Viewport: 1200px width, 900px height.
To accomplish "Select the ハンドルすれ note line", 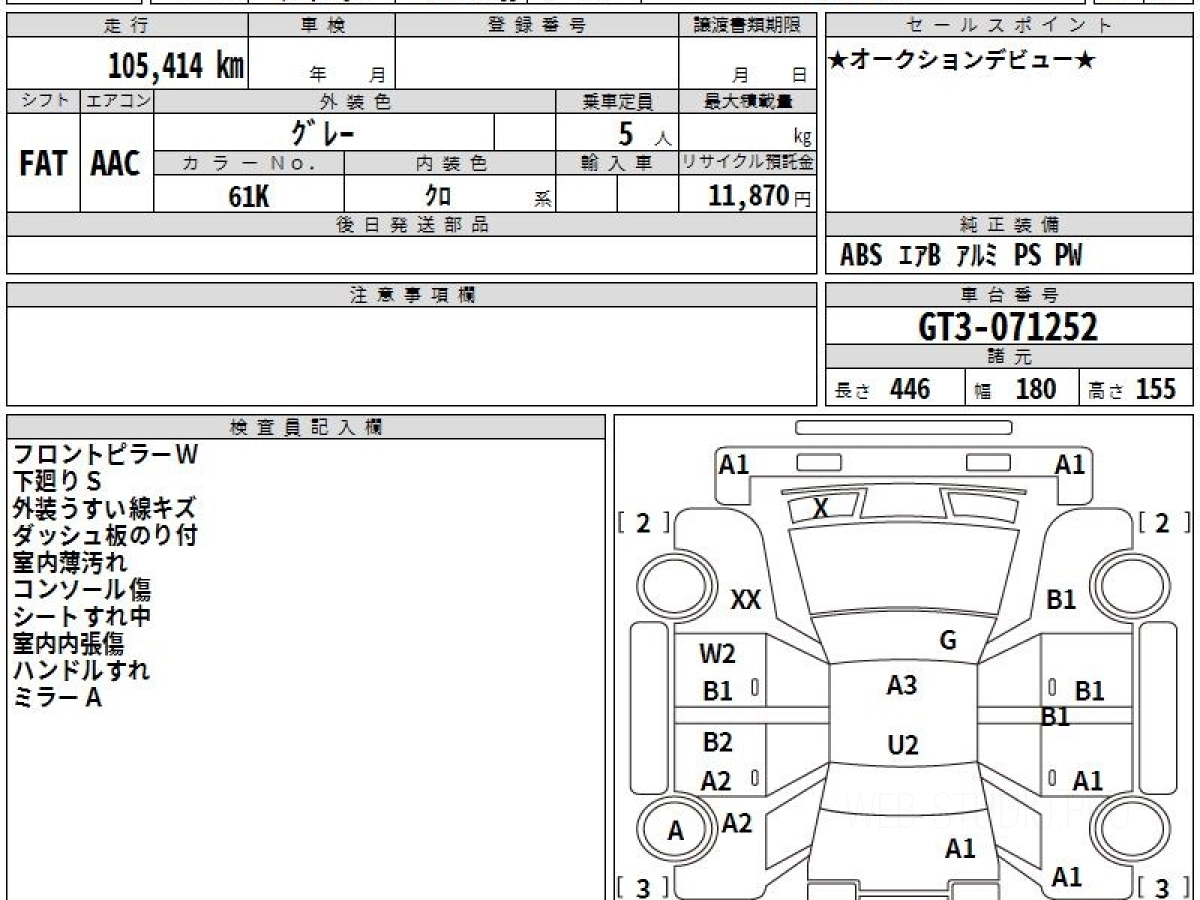I will click(x=81, y=670).
